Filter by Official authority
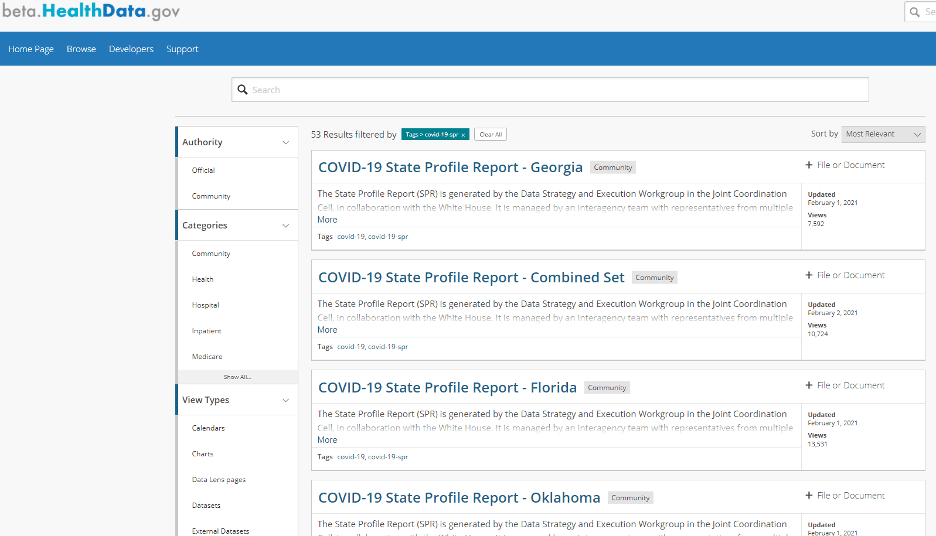 (203, 171)
